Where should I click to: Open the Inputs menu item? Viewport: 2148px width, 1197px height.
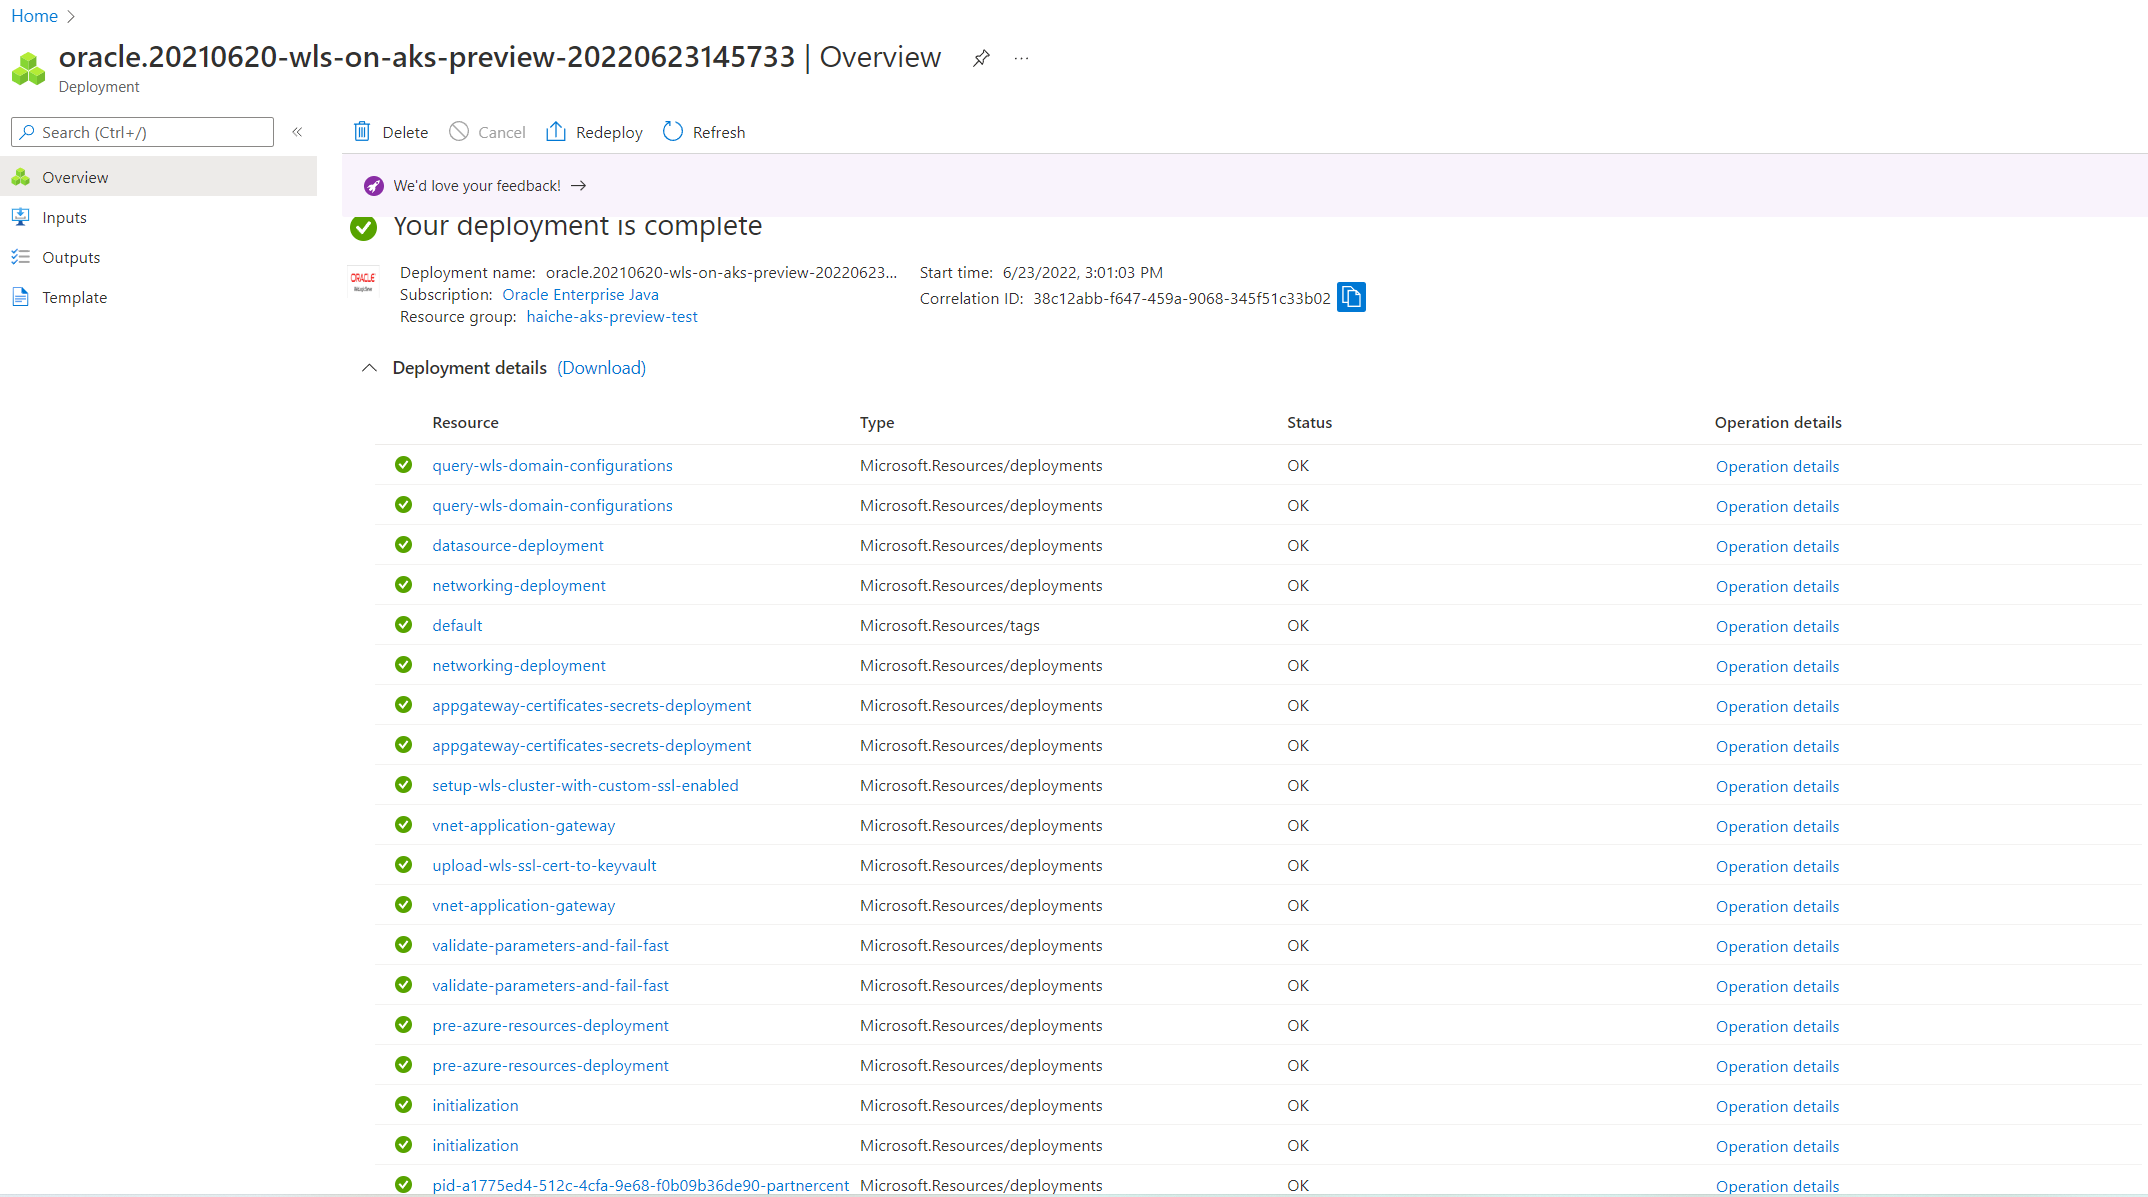pos(64,217)
